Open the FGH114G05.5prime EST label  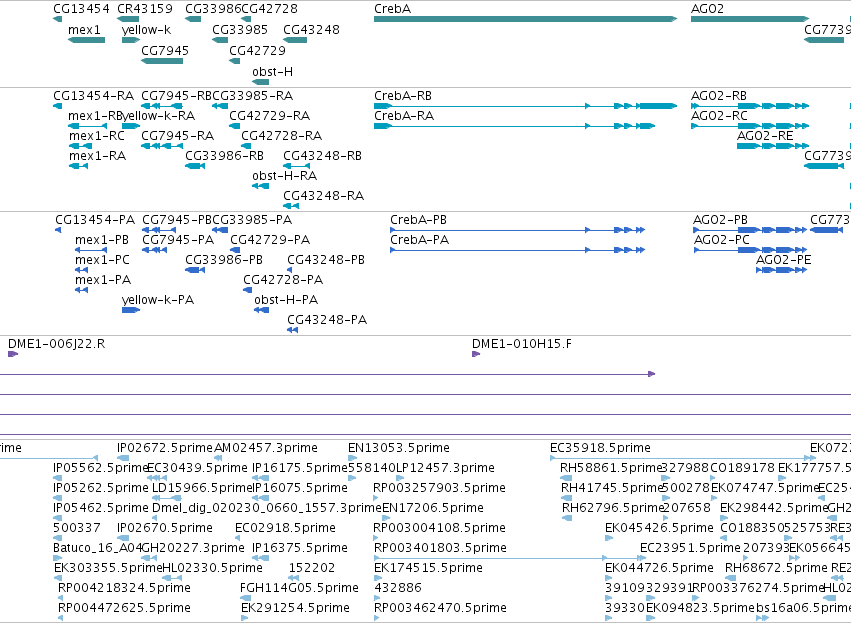pyautogui.click(x=299, y=588)
